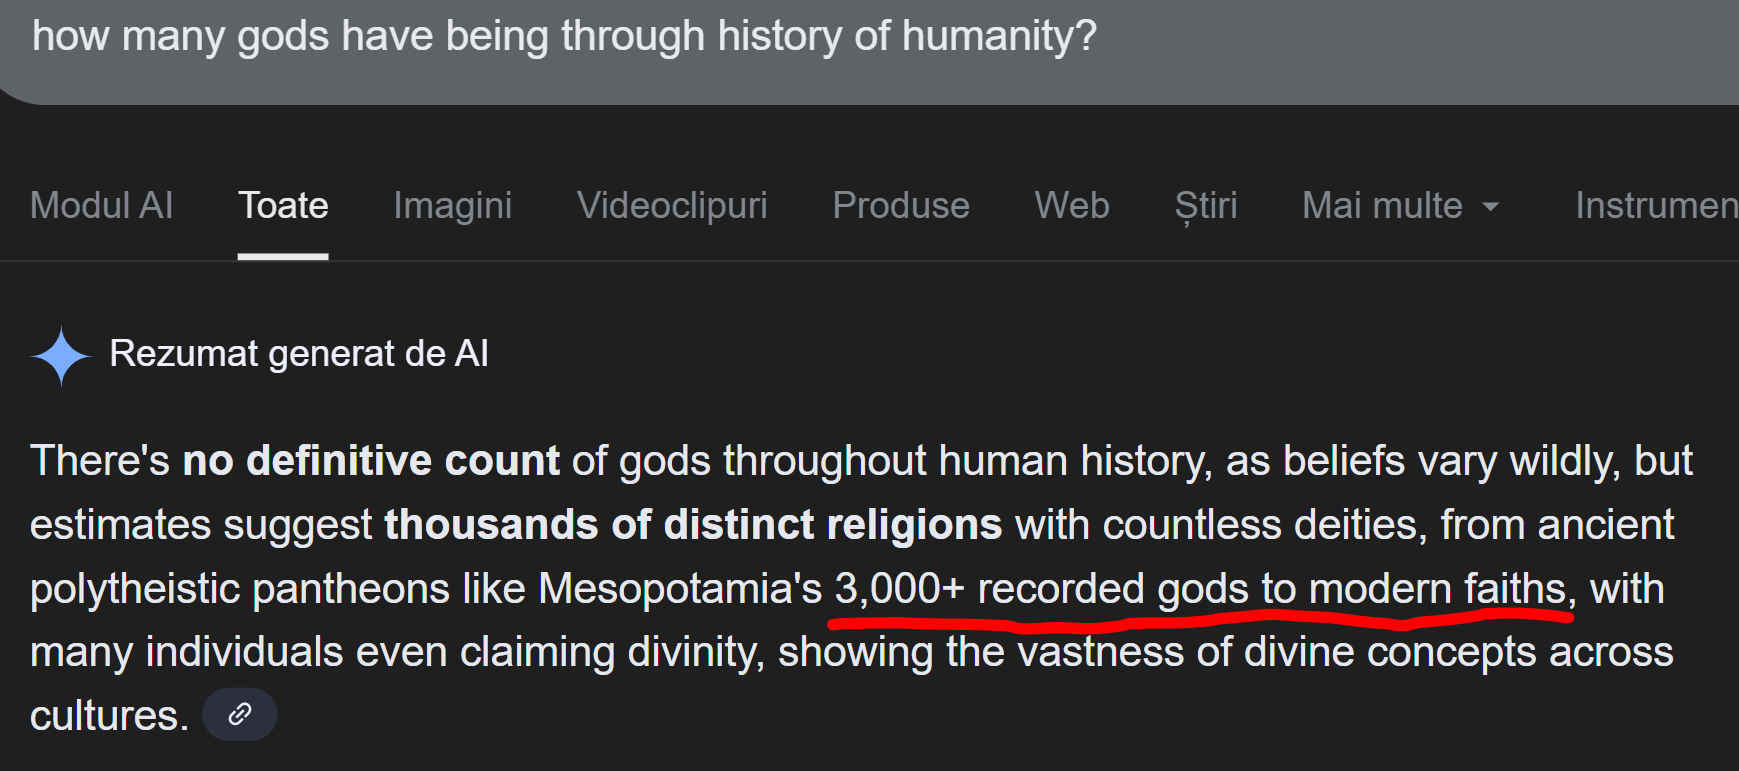This screenshot has width=1739, height=771.
Task: Select the currently active Toate tab
Action: (x=283, y=206)
